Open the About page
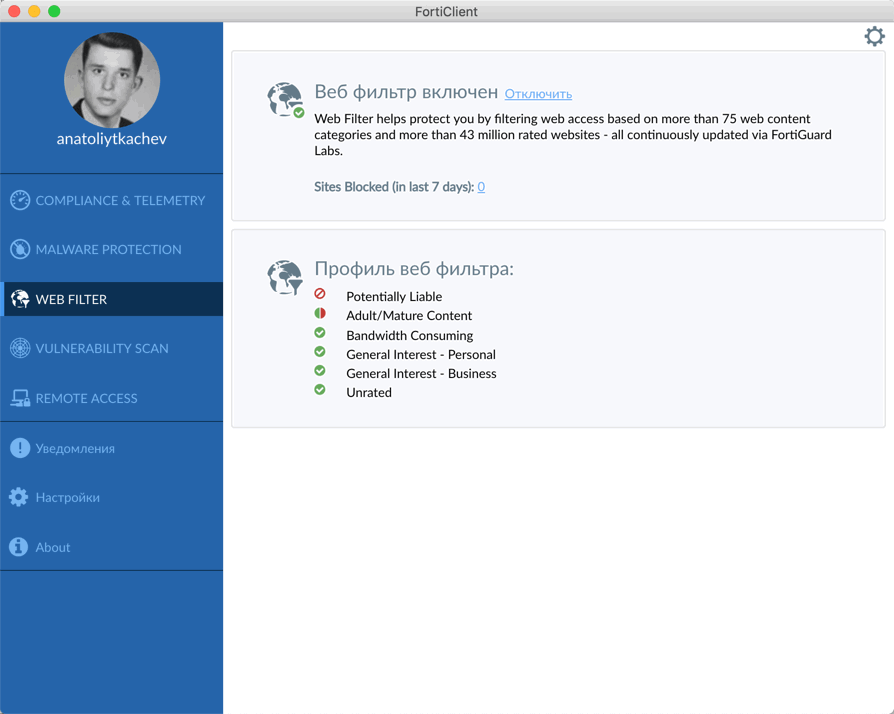Viewport: 894px width, 714px height. (x=112, y=547)
